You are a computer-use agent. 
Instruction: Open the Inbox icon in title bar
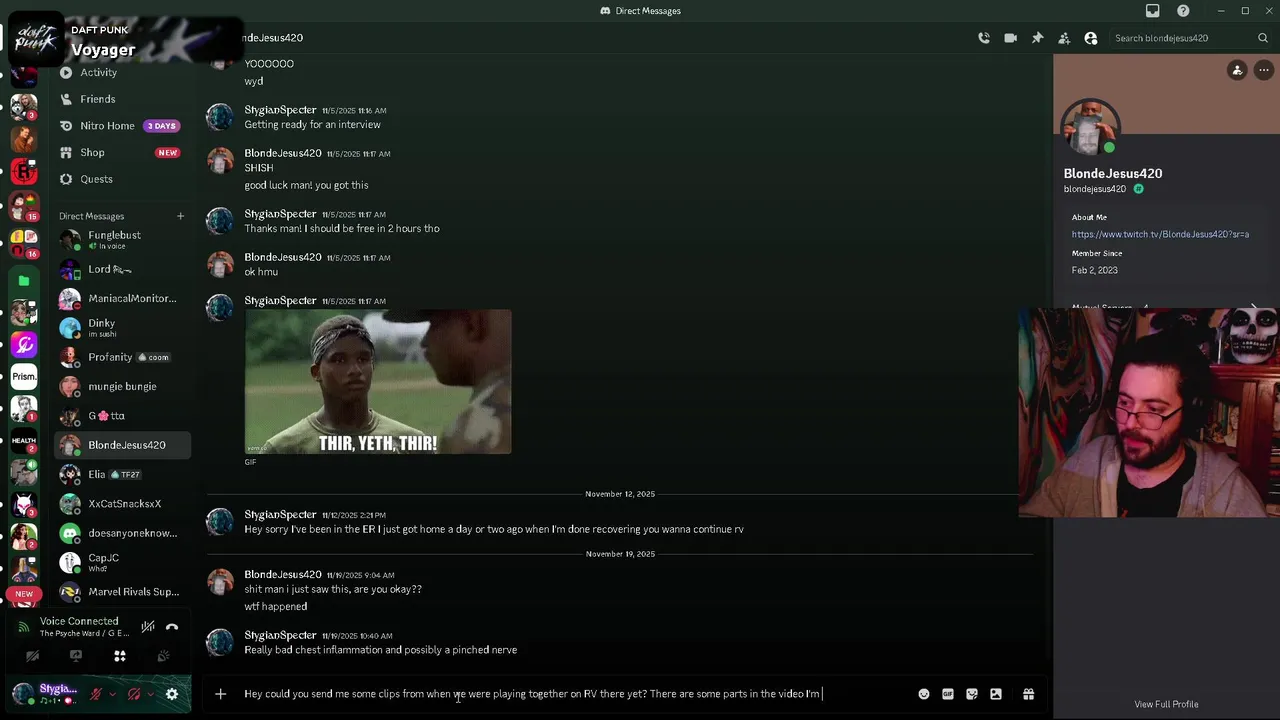pos(1153,11)
